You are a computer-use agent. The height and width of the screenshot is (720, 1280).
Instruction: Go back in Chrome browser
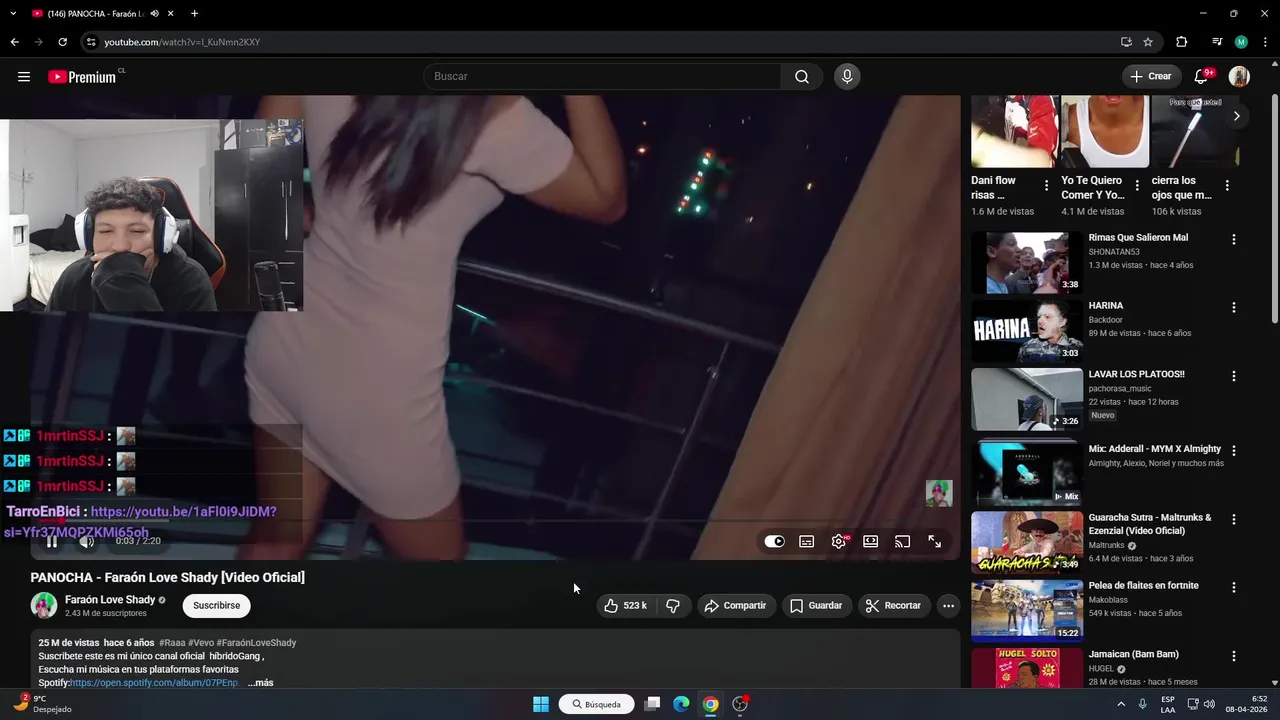[x=14, y=42]
